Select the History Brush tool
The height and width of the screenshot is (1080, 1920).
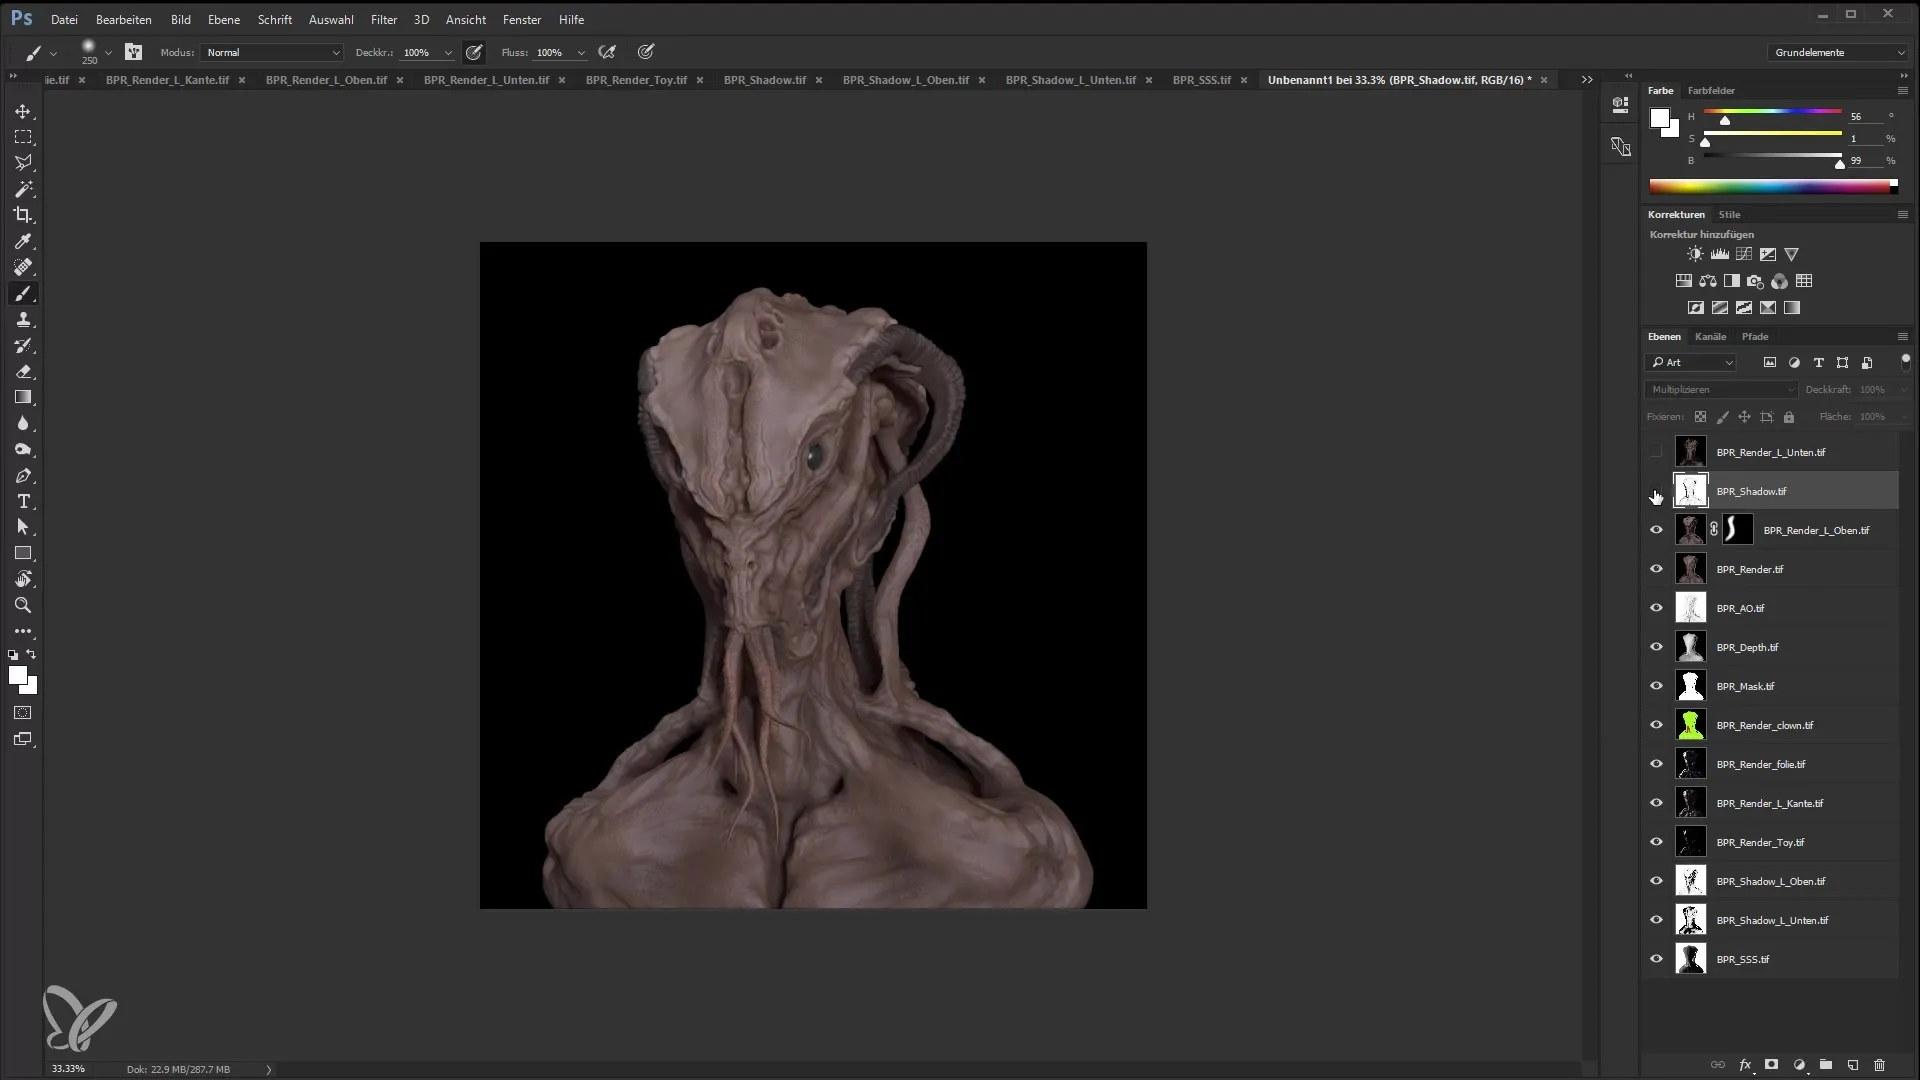(x=23, y=346)
